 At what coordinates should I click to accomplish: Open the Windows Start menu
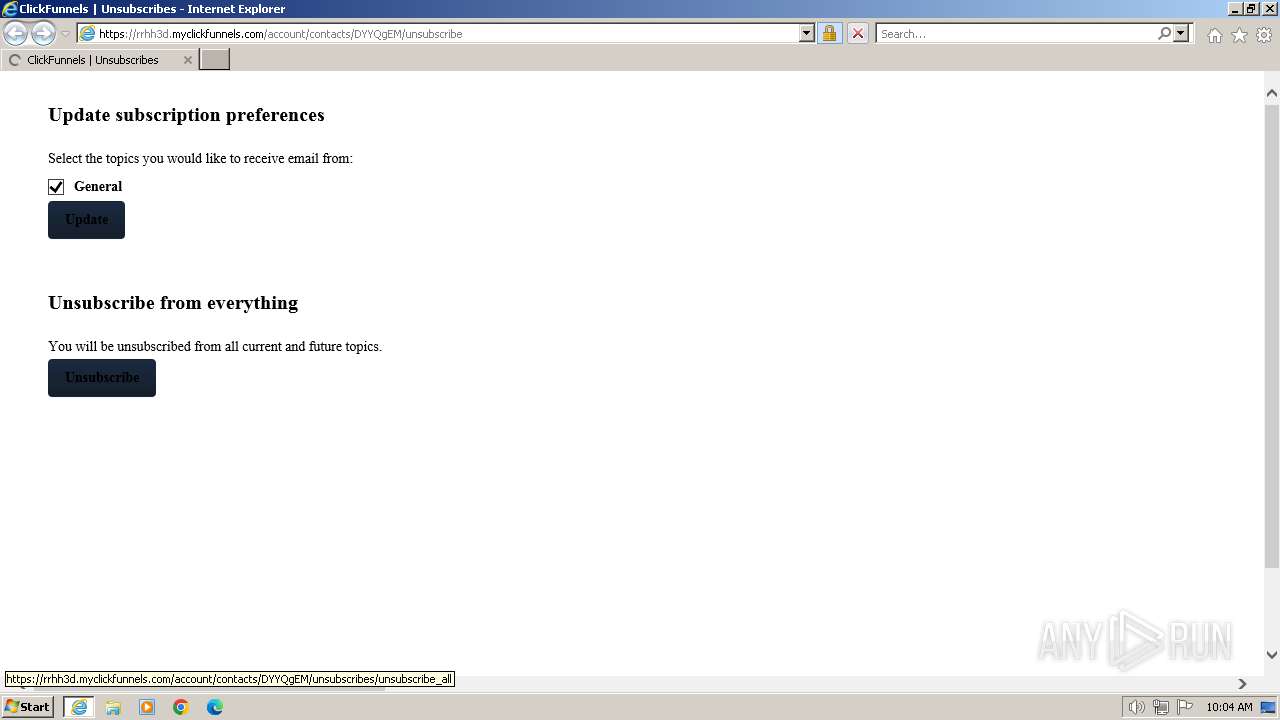tap(27, 707)
